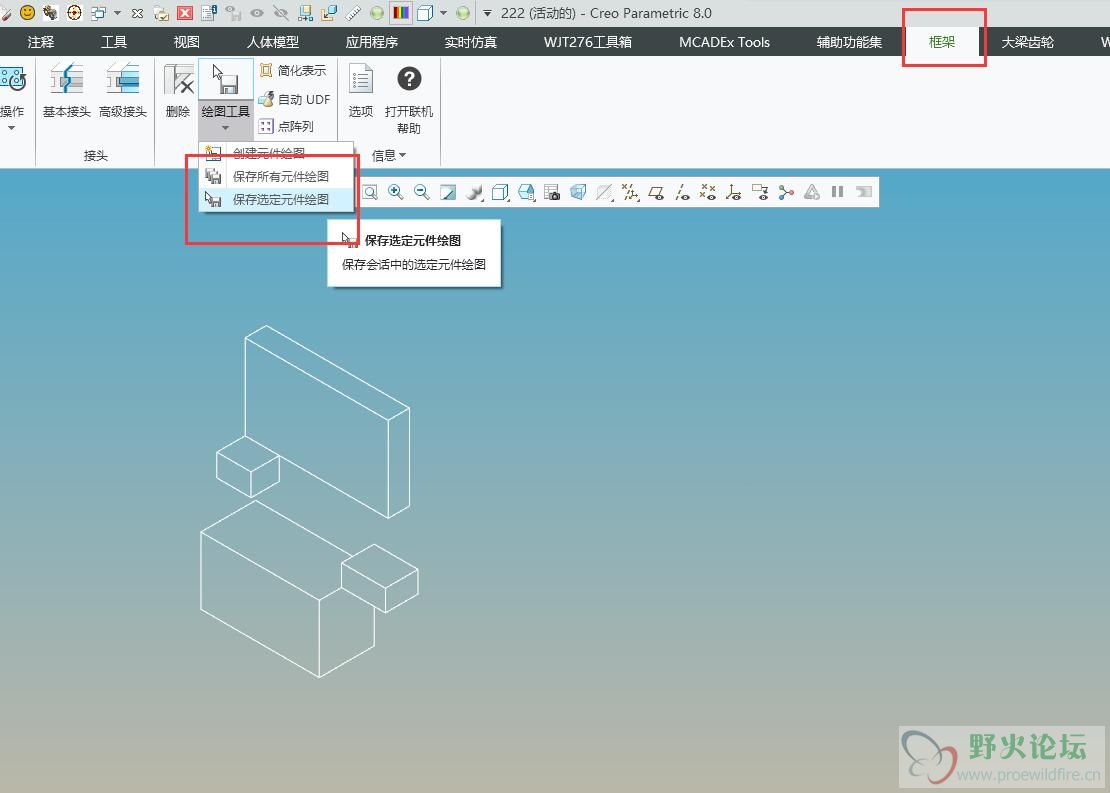The image size is (1110, 793).
Task: Click the 点阵列 command
Action: 287,126
